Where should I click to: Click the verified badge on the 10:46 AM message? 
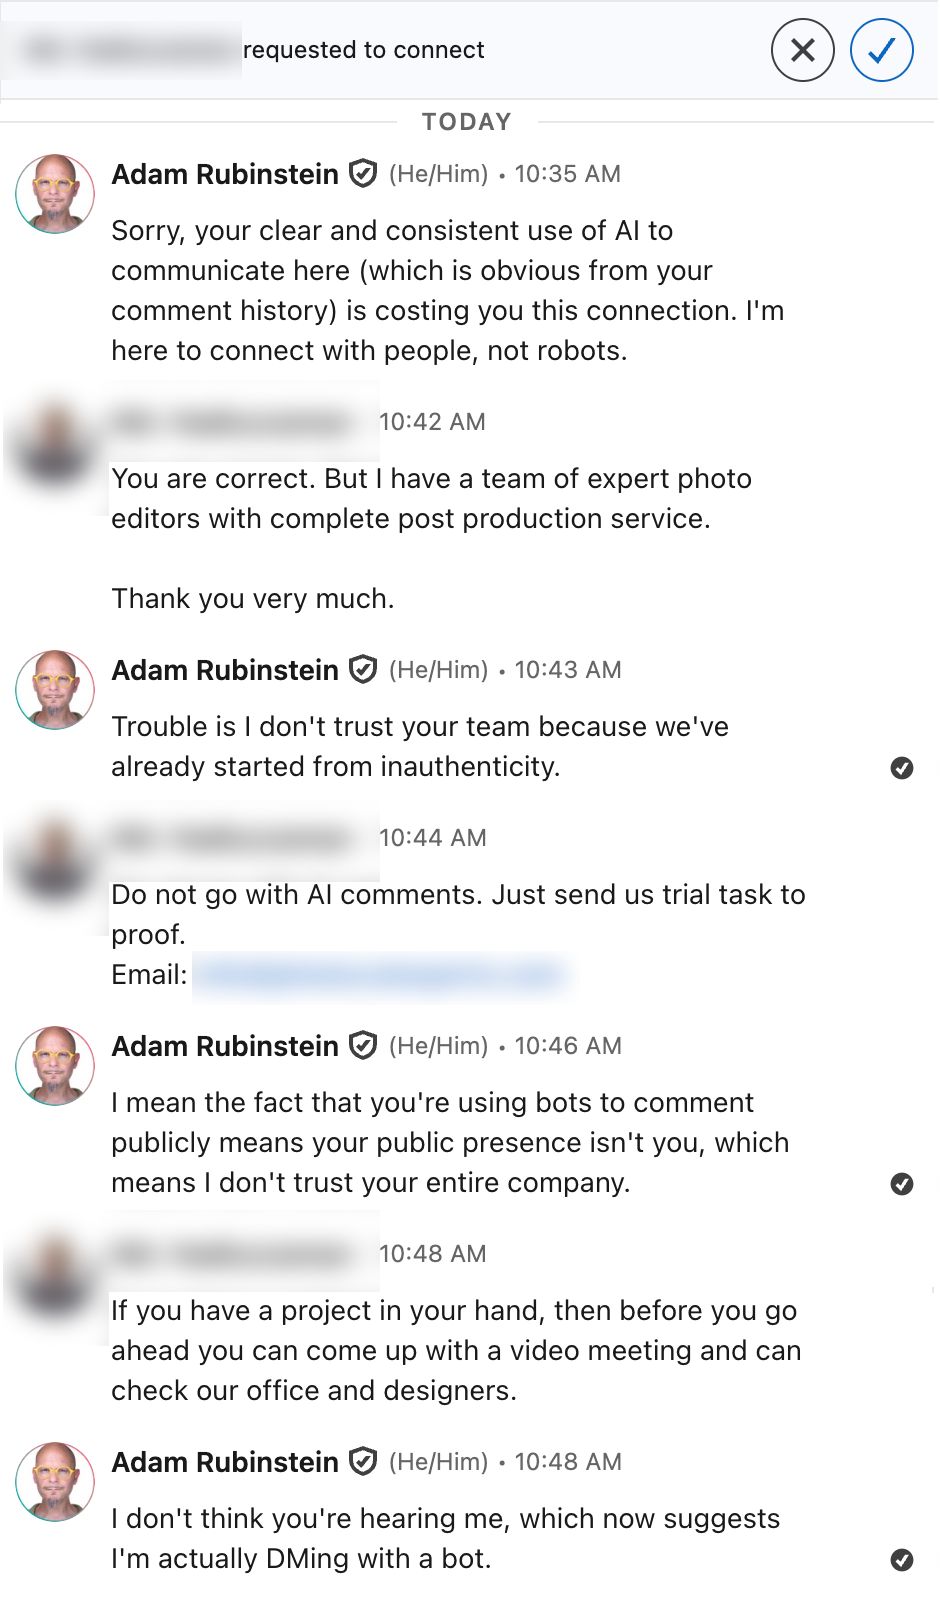pyautogui.click(x=363, y=1045)
